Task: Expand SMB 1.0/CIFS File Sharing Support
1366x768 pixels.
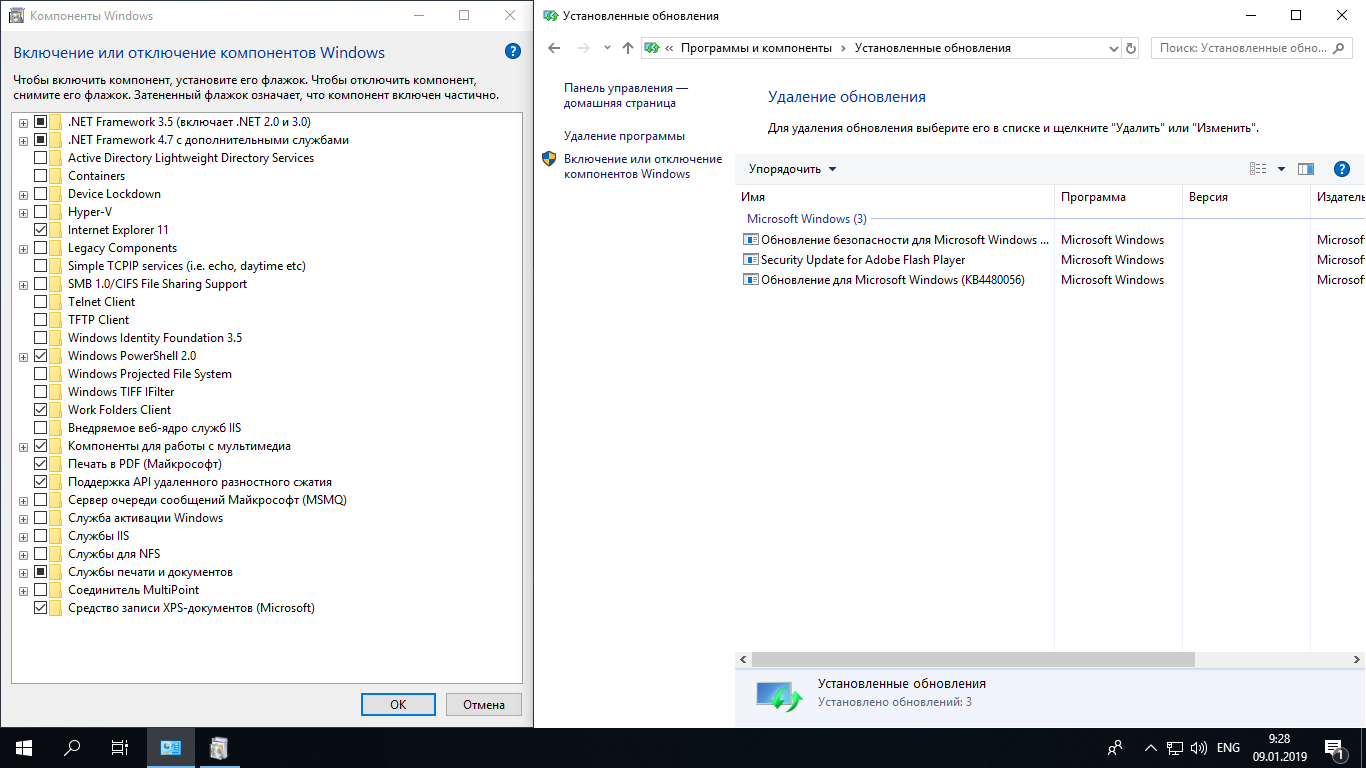Action: (23, 284)
